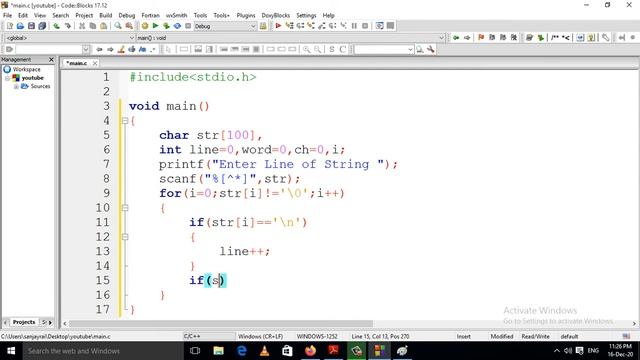640x360 pixels.
Task: Zoom in with the plus magnifier icon
Action: (x=306, y=49)
